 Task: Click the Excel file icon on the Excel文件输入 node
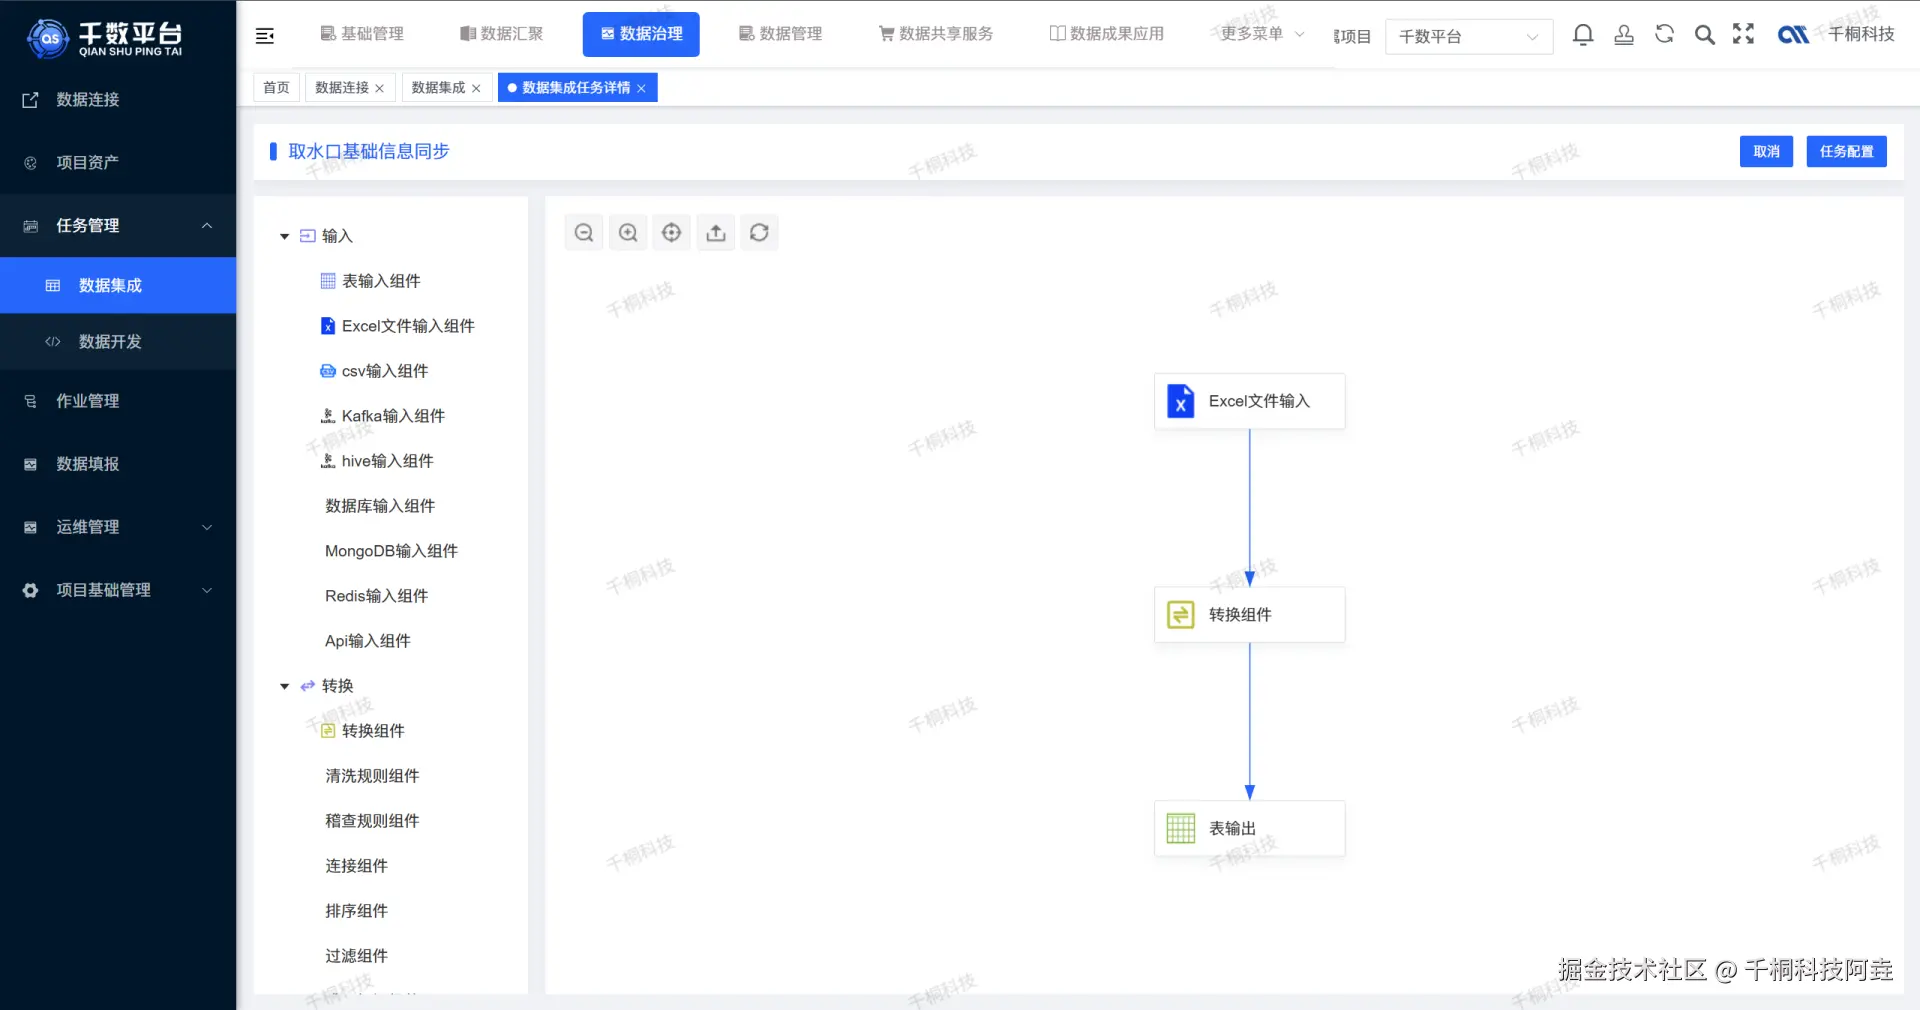(x=1181, y=401)
